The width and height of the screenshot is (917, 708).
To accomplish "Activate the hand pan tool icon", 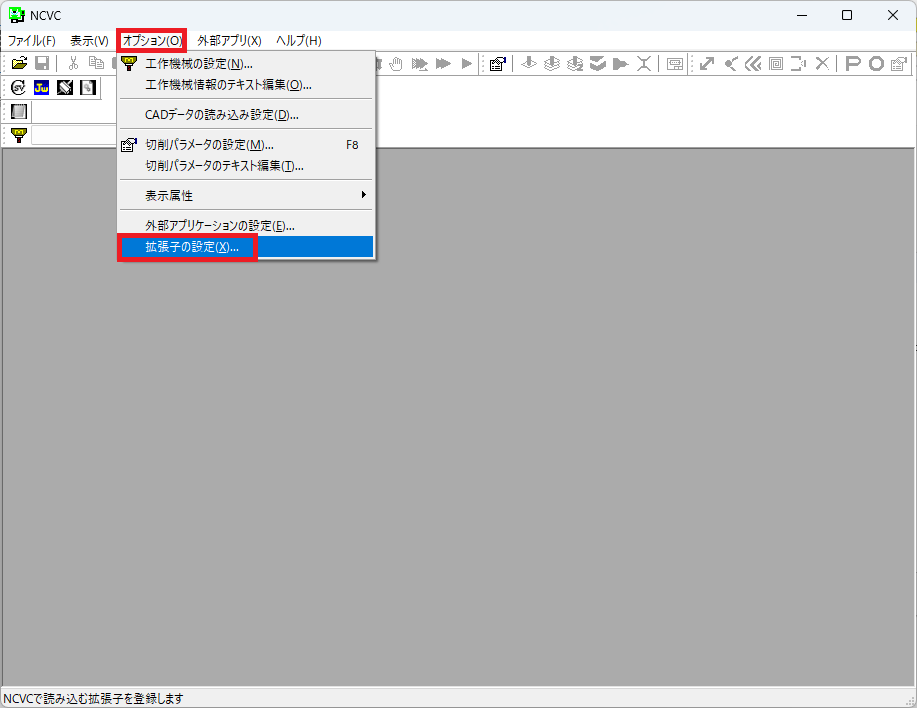I will [x=395, y=63].
